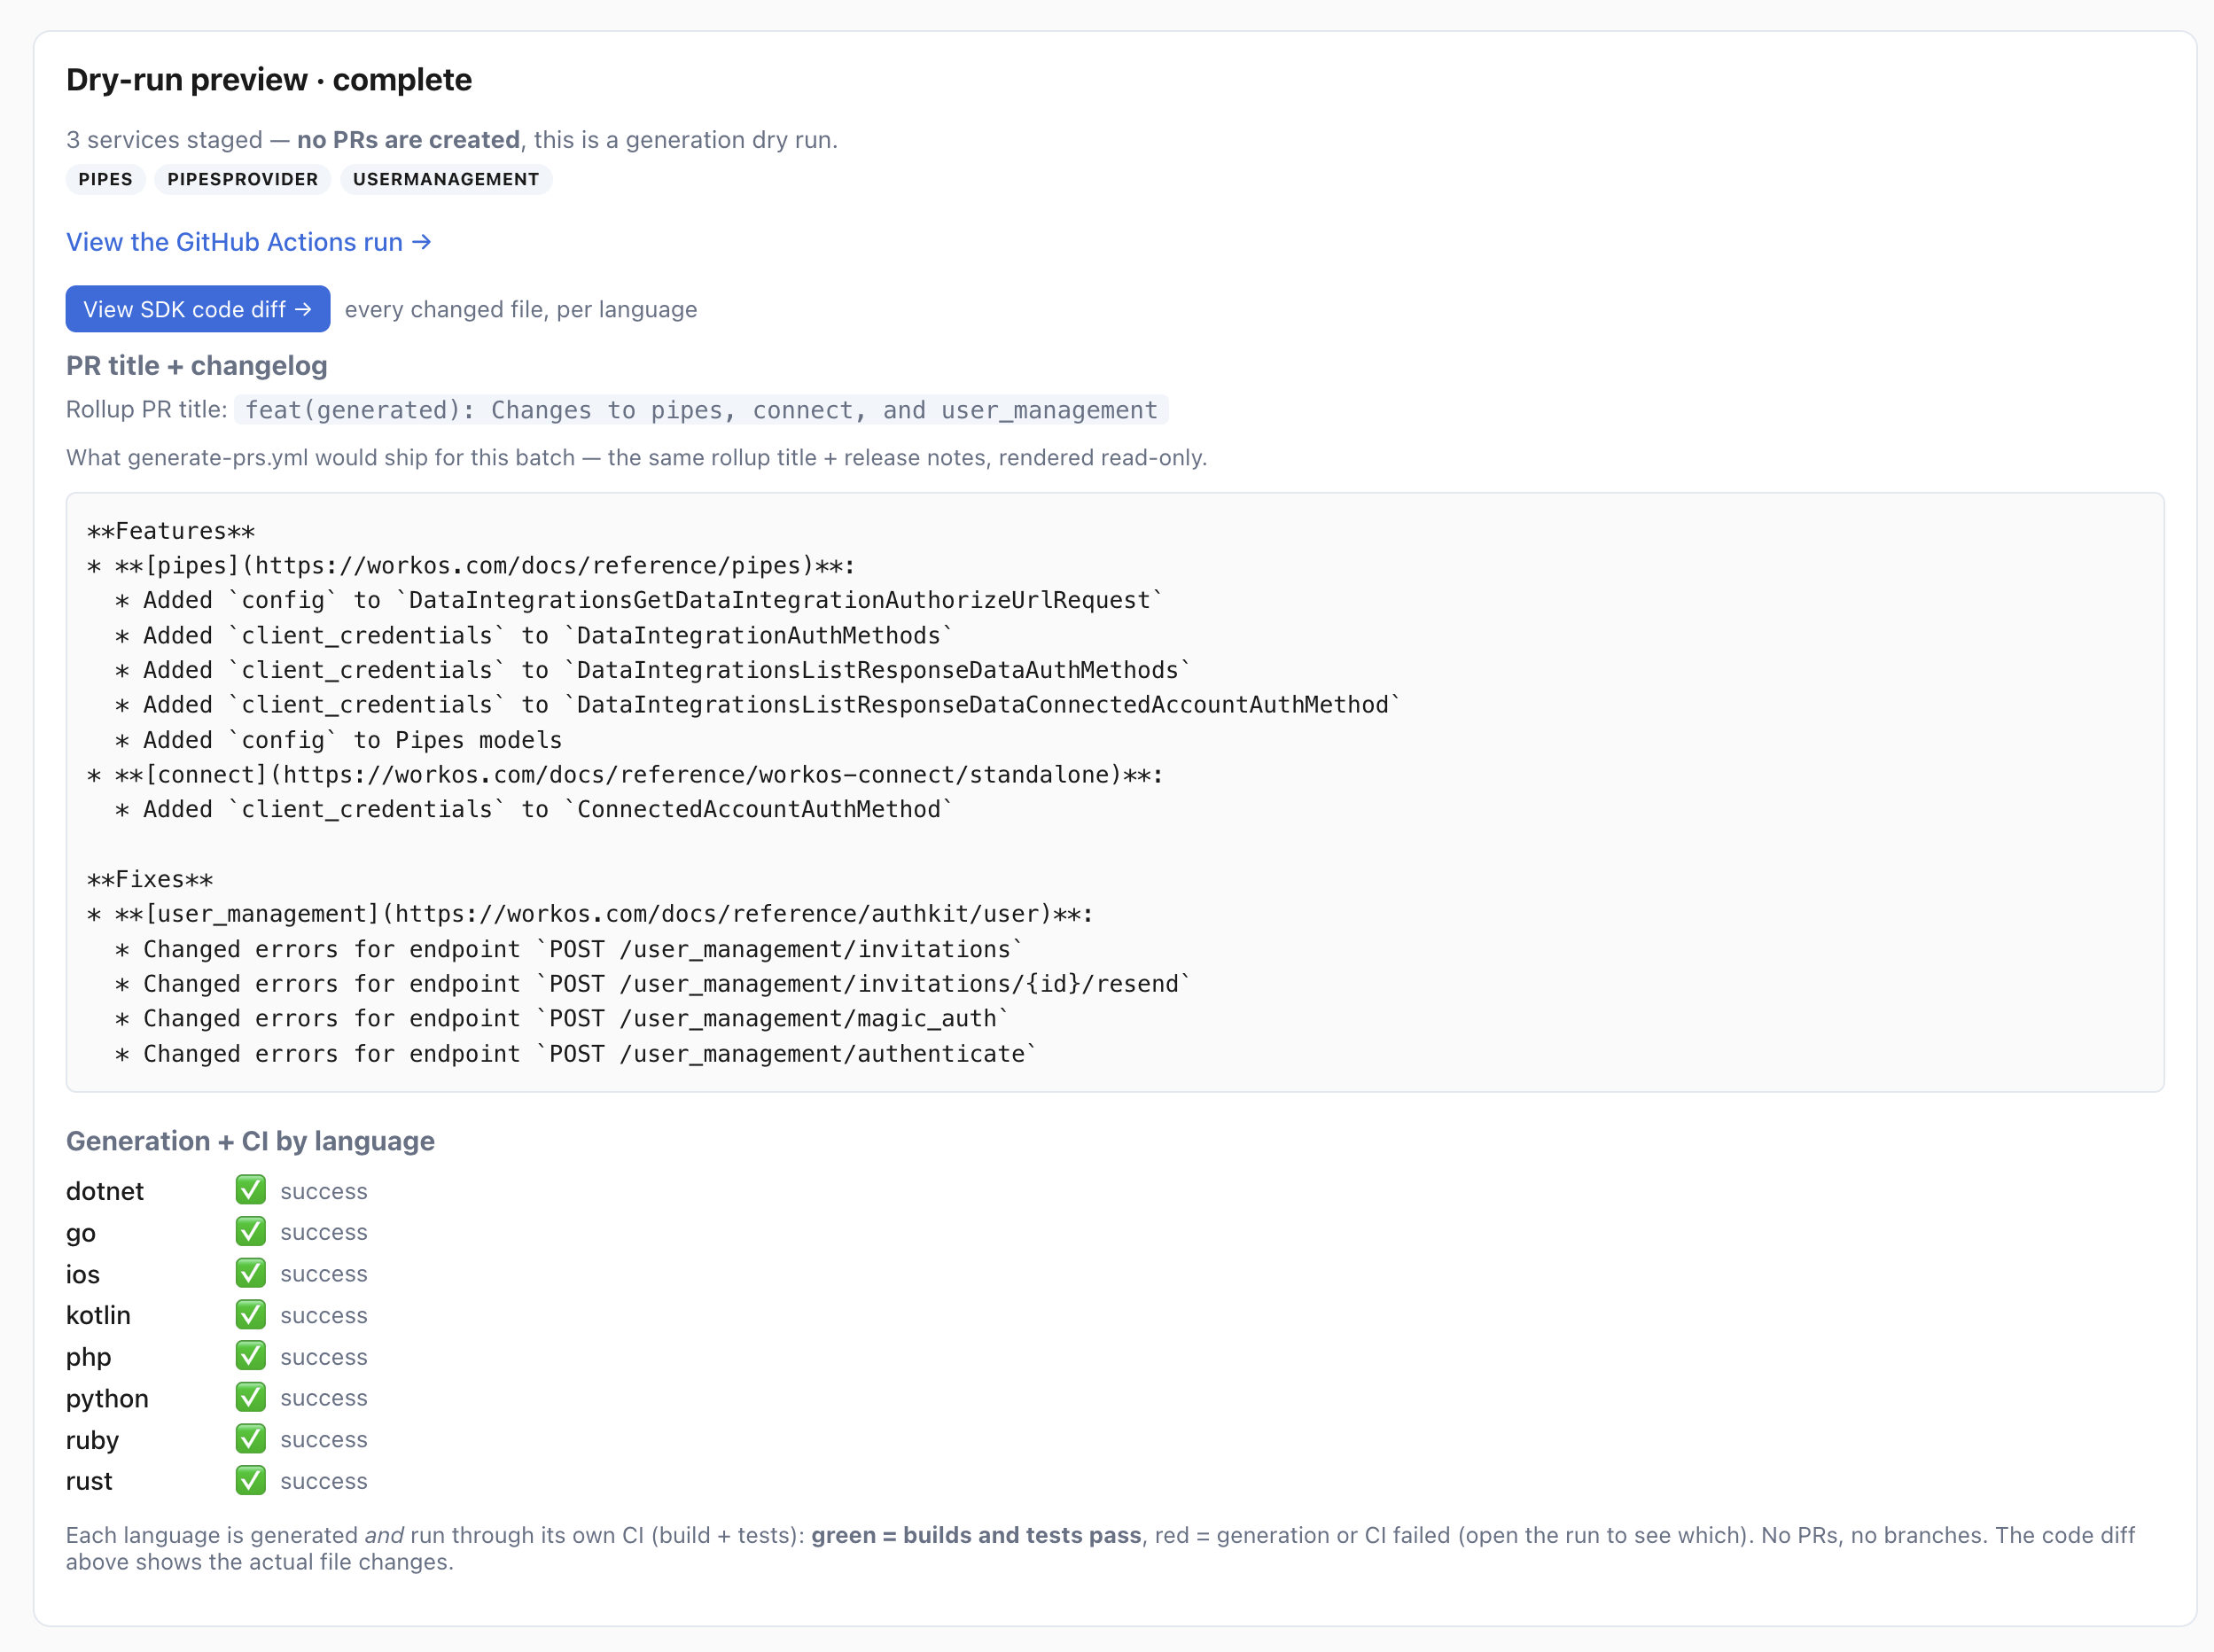The height and width of the screenshot is (1652, 2214).
Task: Click the user_management authkit docs URL line
Action: [590, 914]
